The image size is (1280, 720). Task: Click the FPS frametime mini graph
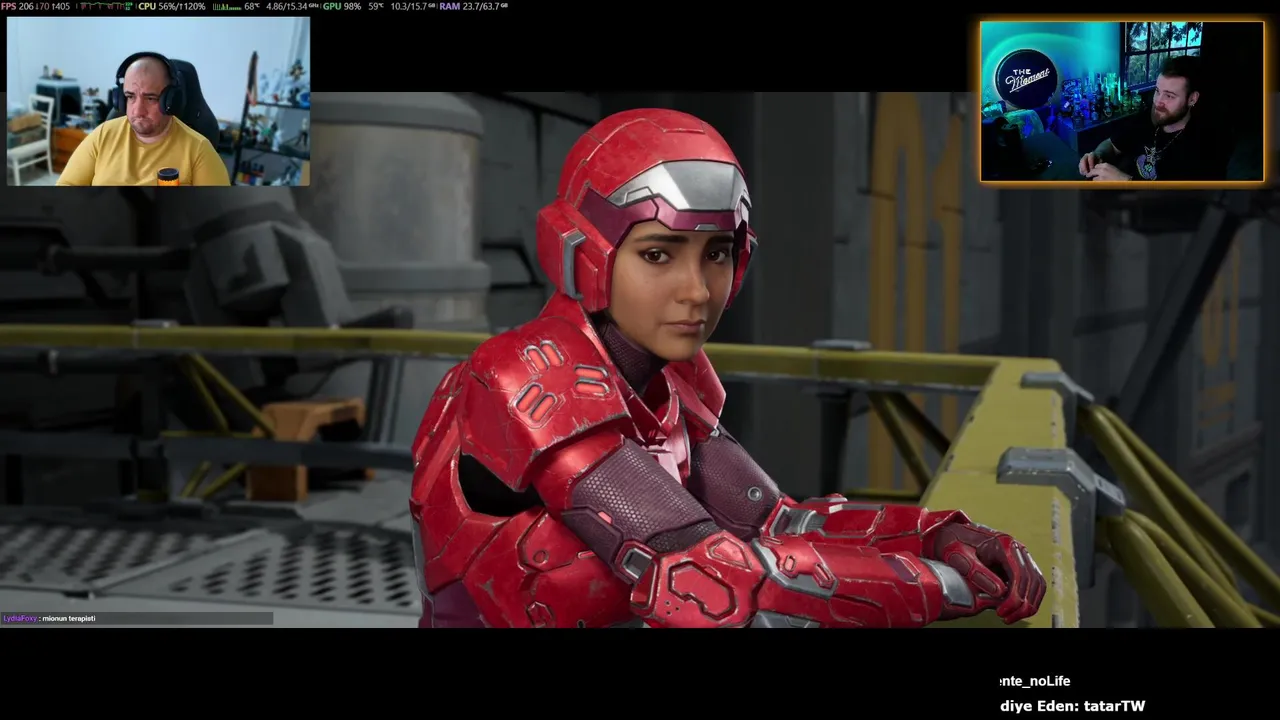[x=106, y=6]
